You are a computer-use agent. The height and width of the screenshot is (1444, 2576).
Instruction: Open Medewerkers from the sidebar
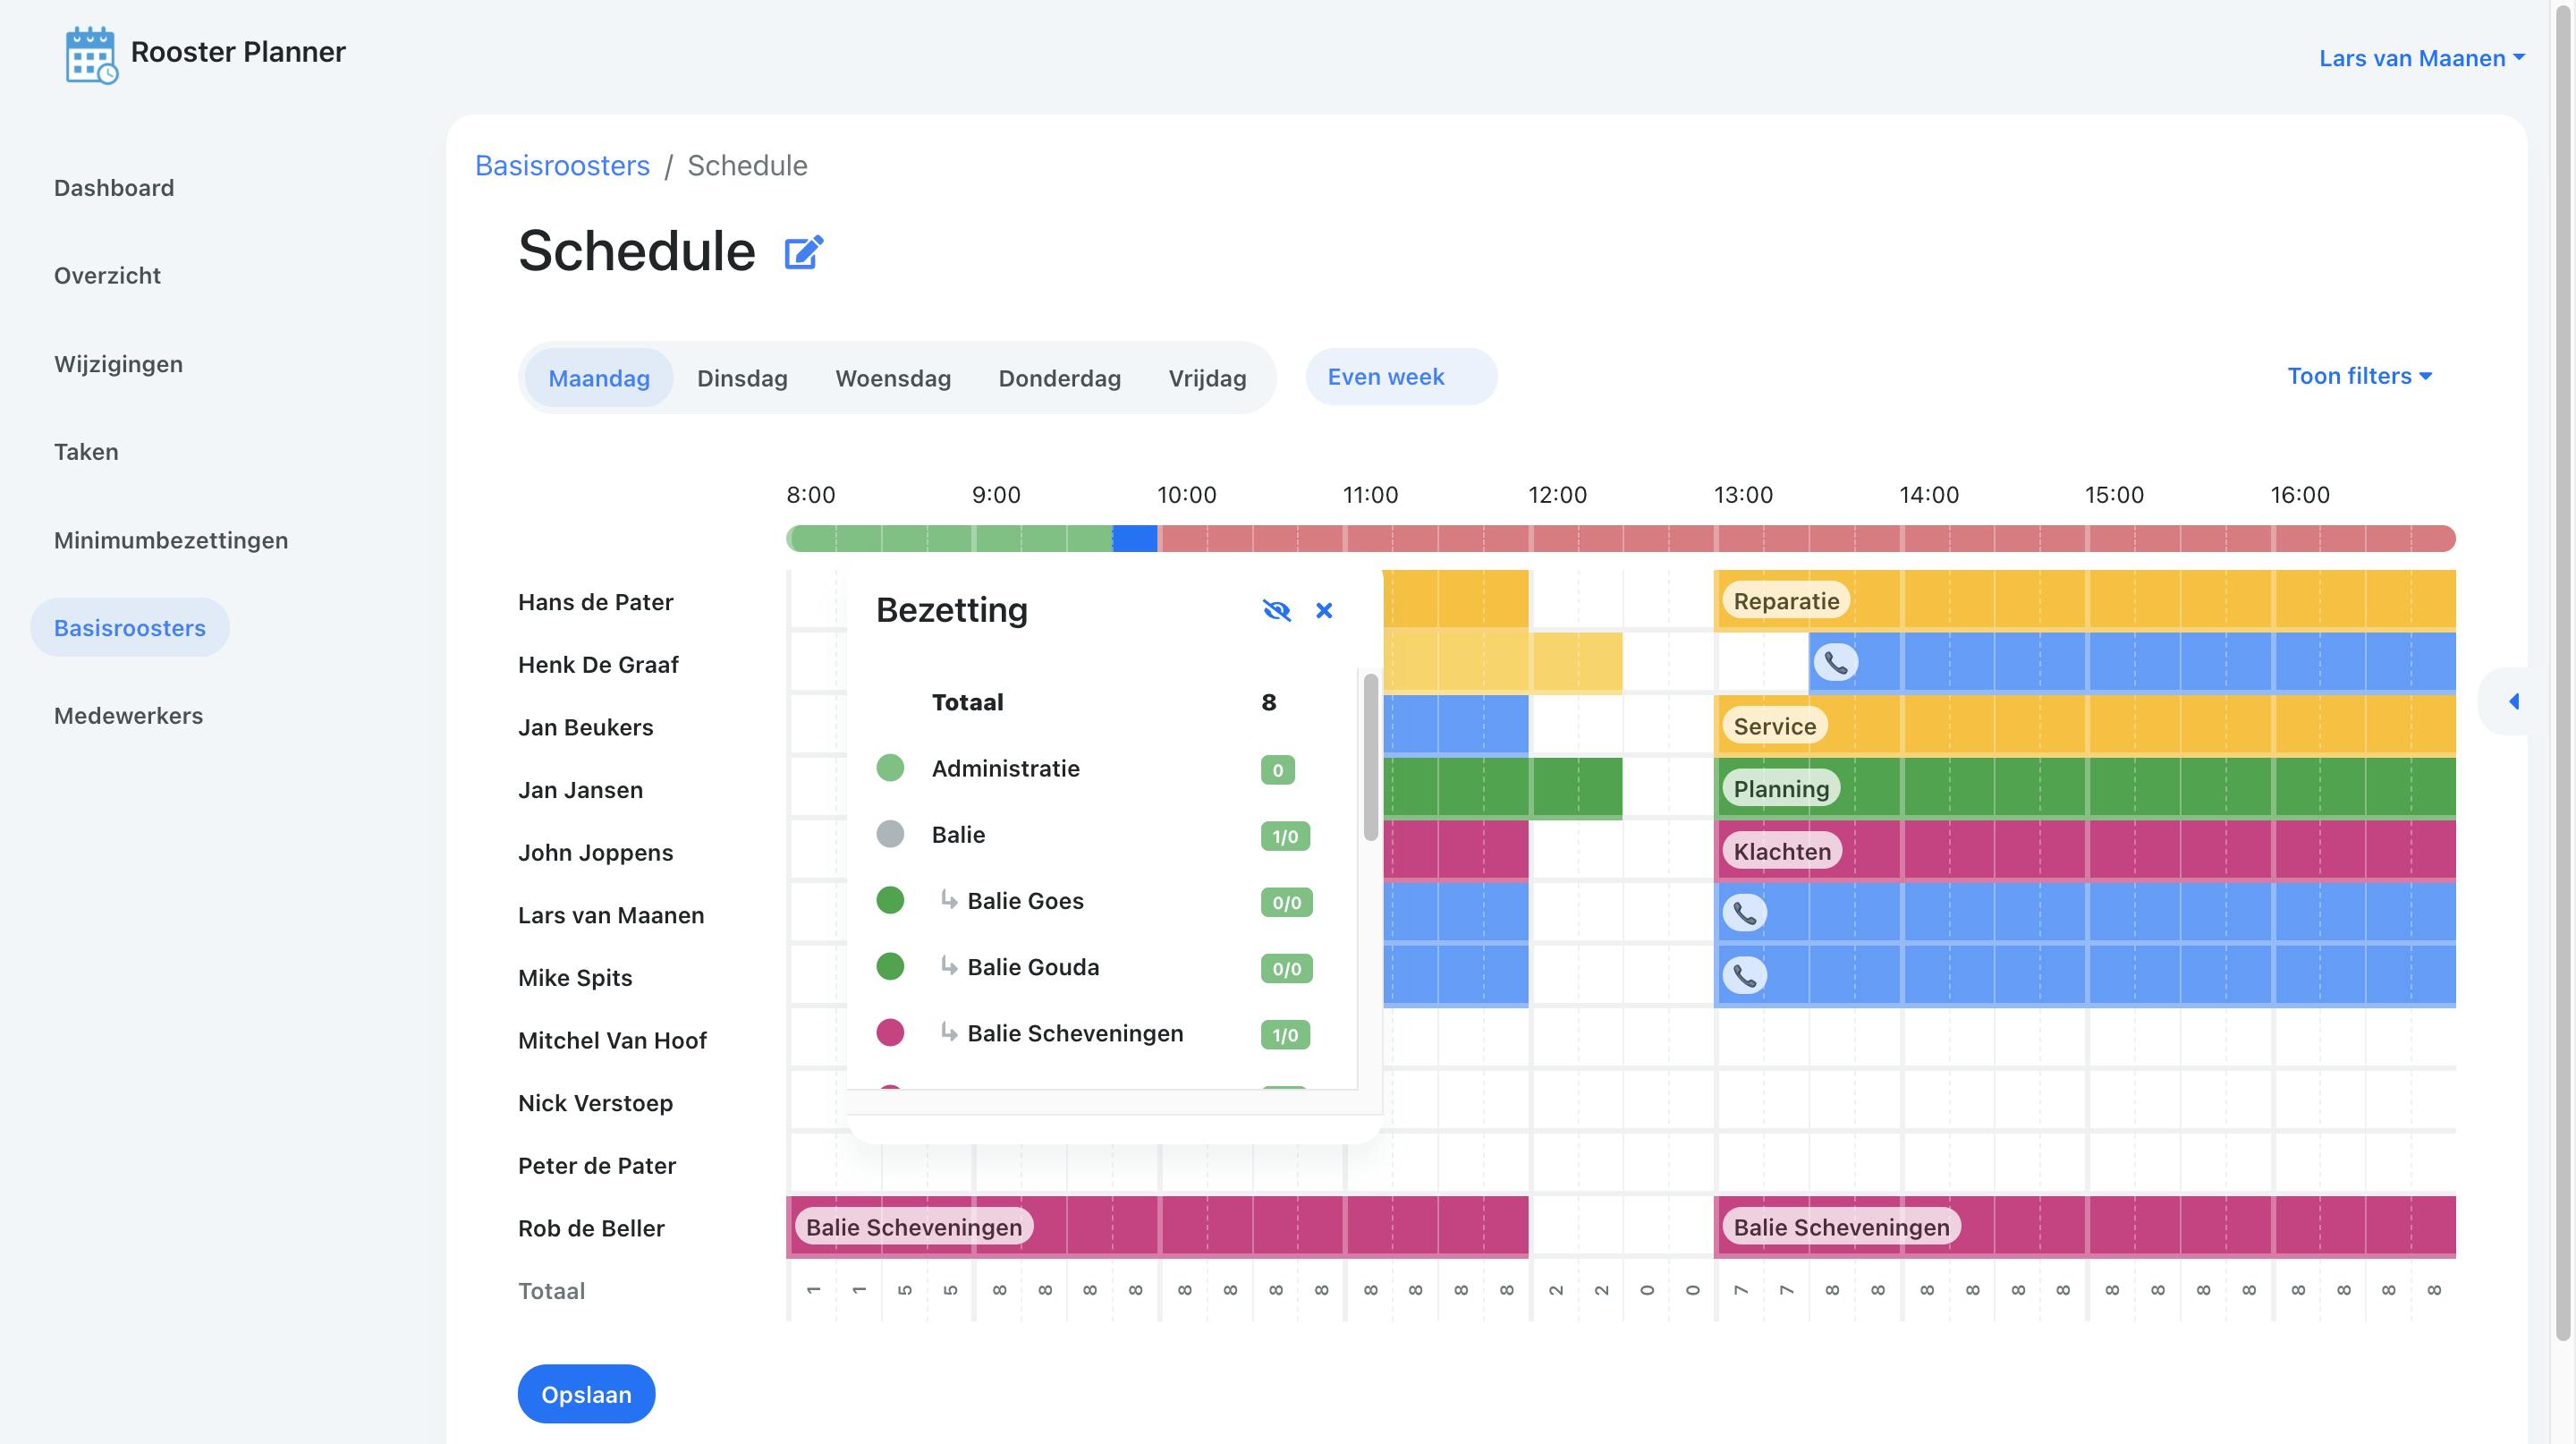[128, 715]
